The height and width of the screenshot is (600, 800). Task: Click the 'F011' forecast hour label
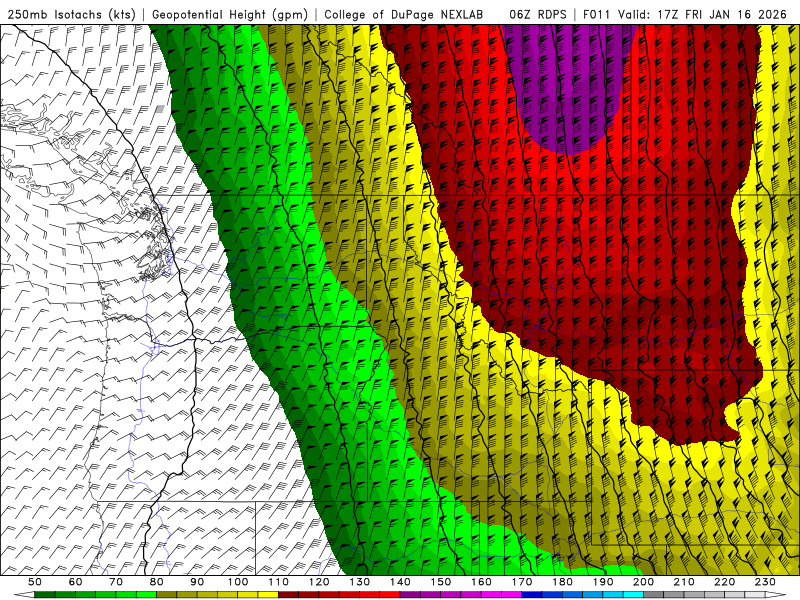596,14
